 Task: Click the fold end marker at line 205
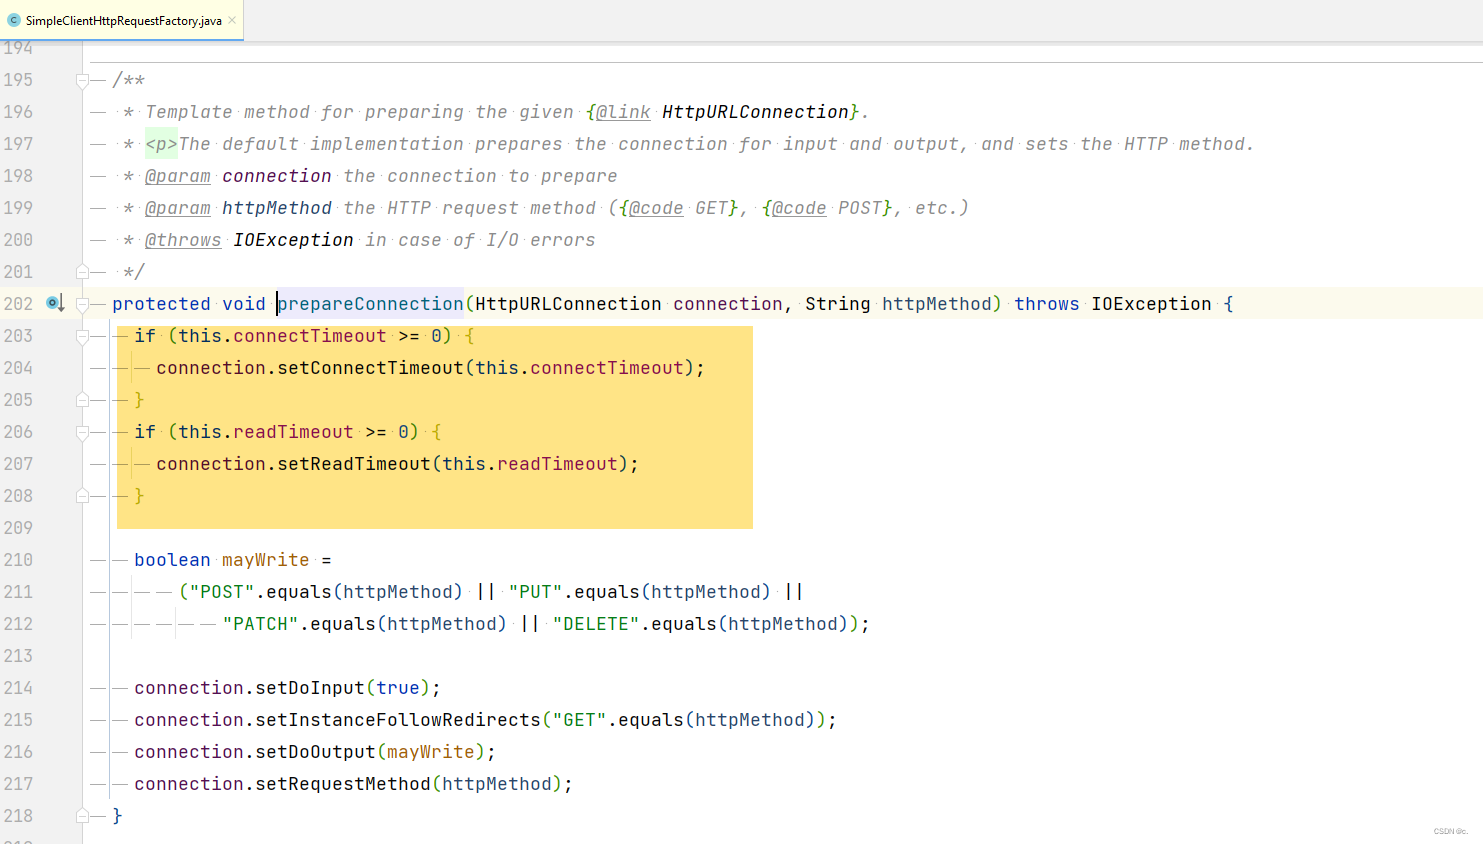(x=82, y=400)
